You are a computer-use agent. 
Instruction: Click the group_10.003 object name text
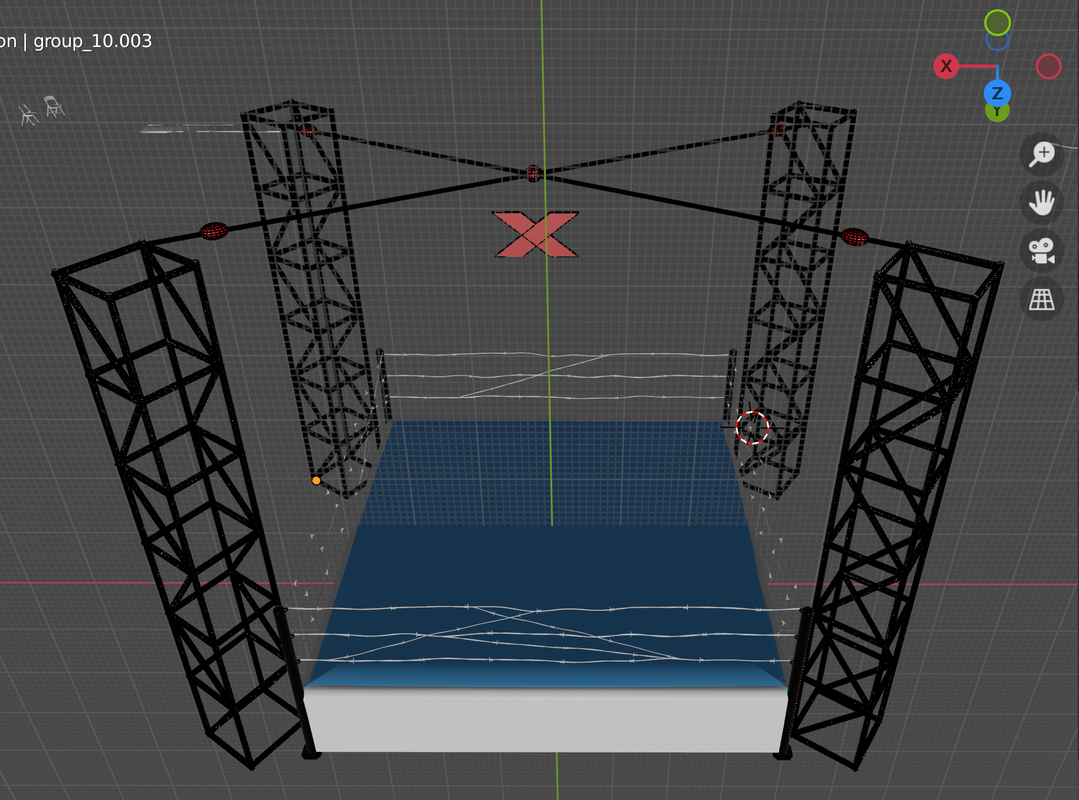pyautogui.click(x=92, y=41)
